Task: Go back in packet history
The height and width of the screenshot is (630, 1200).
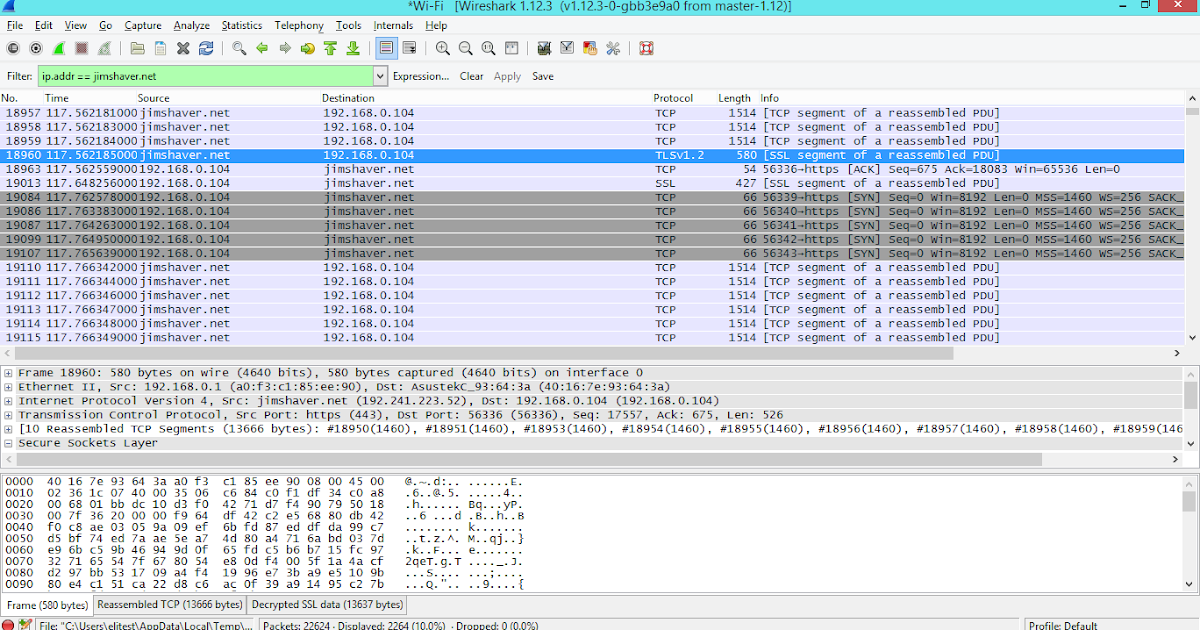Action: point(262,48)
